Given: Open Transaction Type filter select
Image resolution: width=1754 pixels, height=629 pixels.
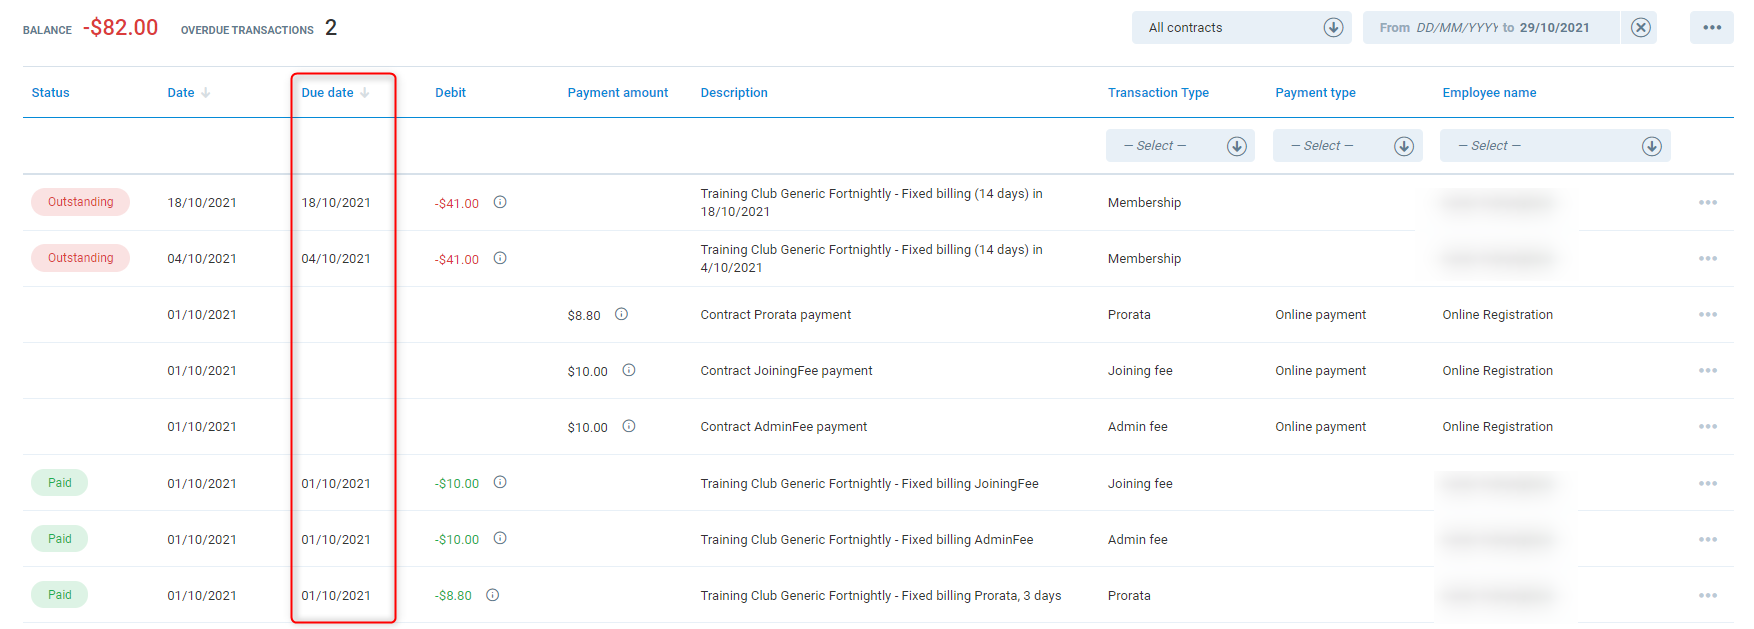Looking at the screenshot, I should tap(1180, 146).
